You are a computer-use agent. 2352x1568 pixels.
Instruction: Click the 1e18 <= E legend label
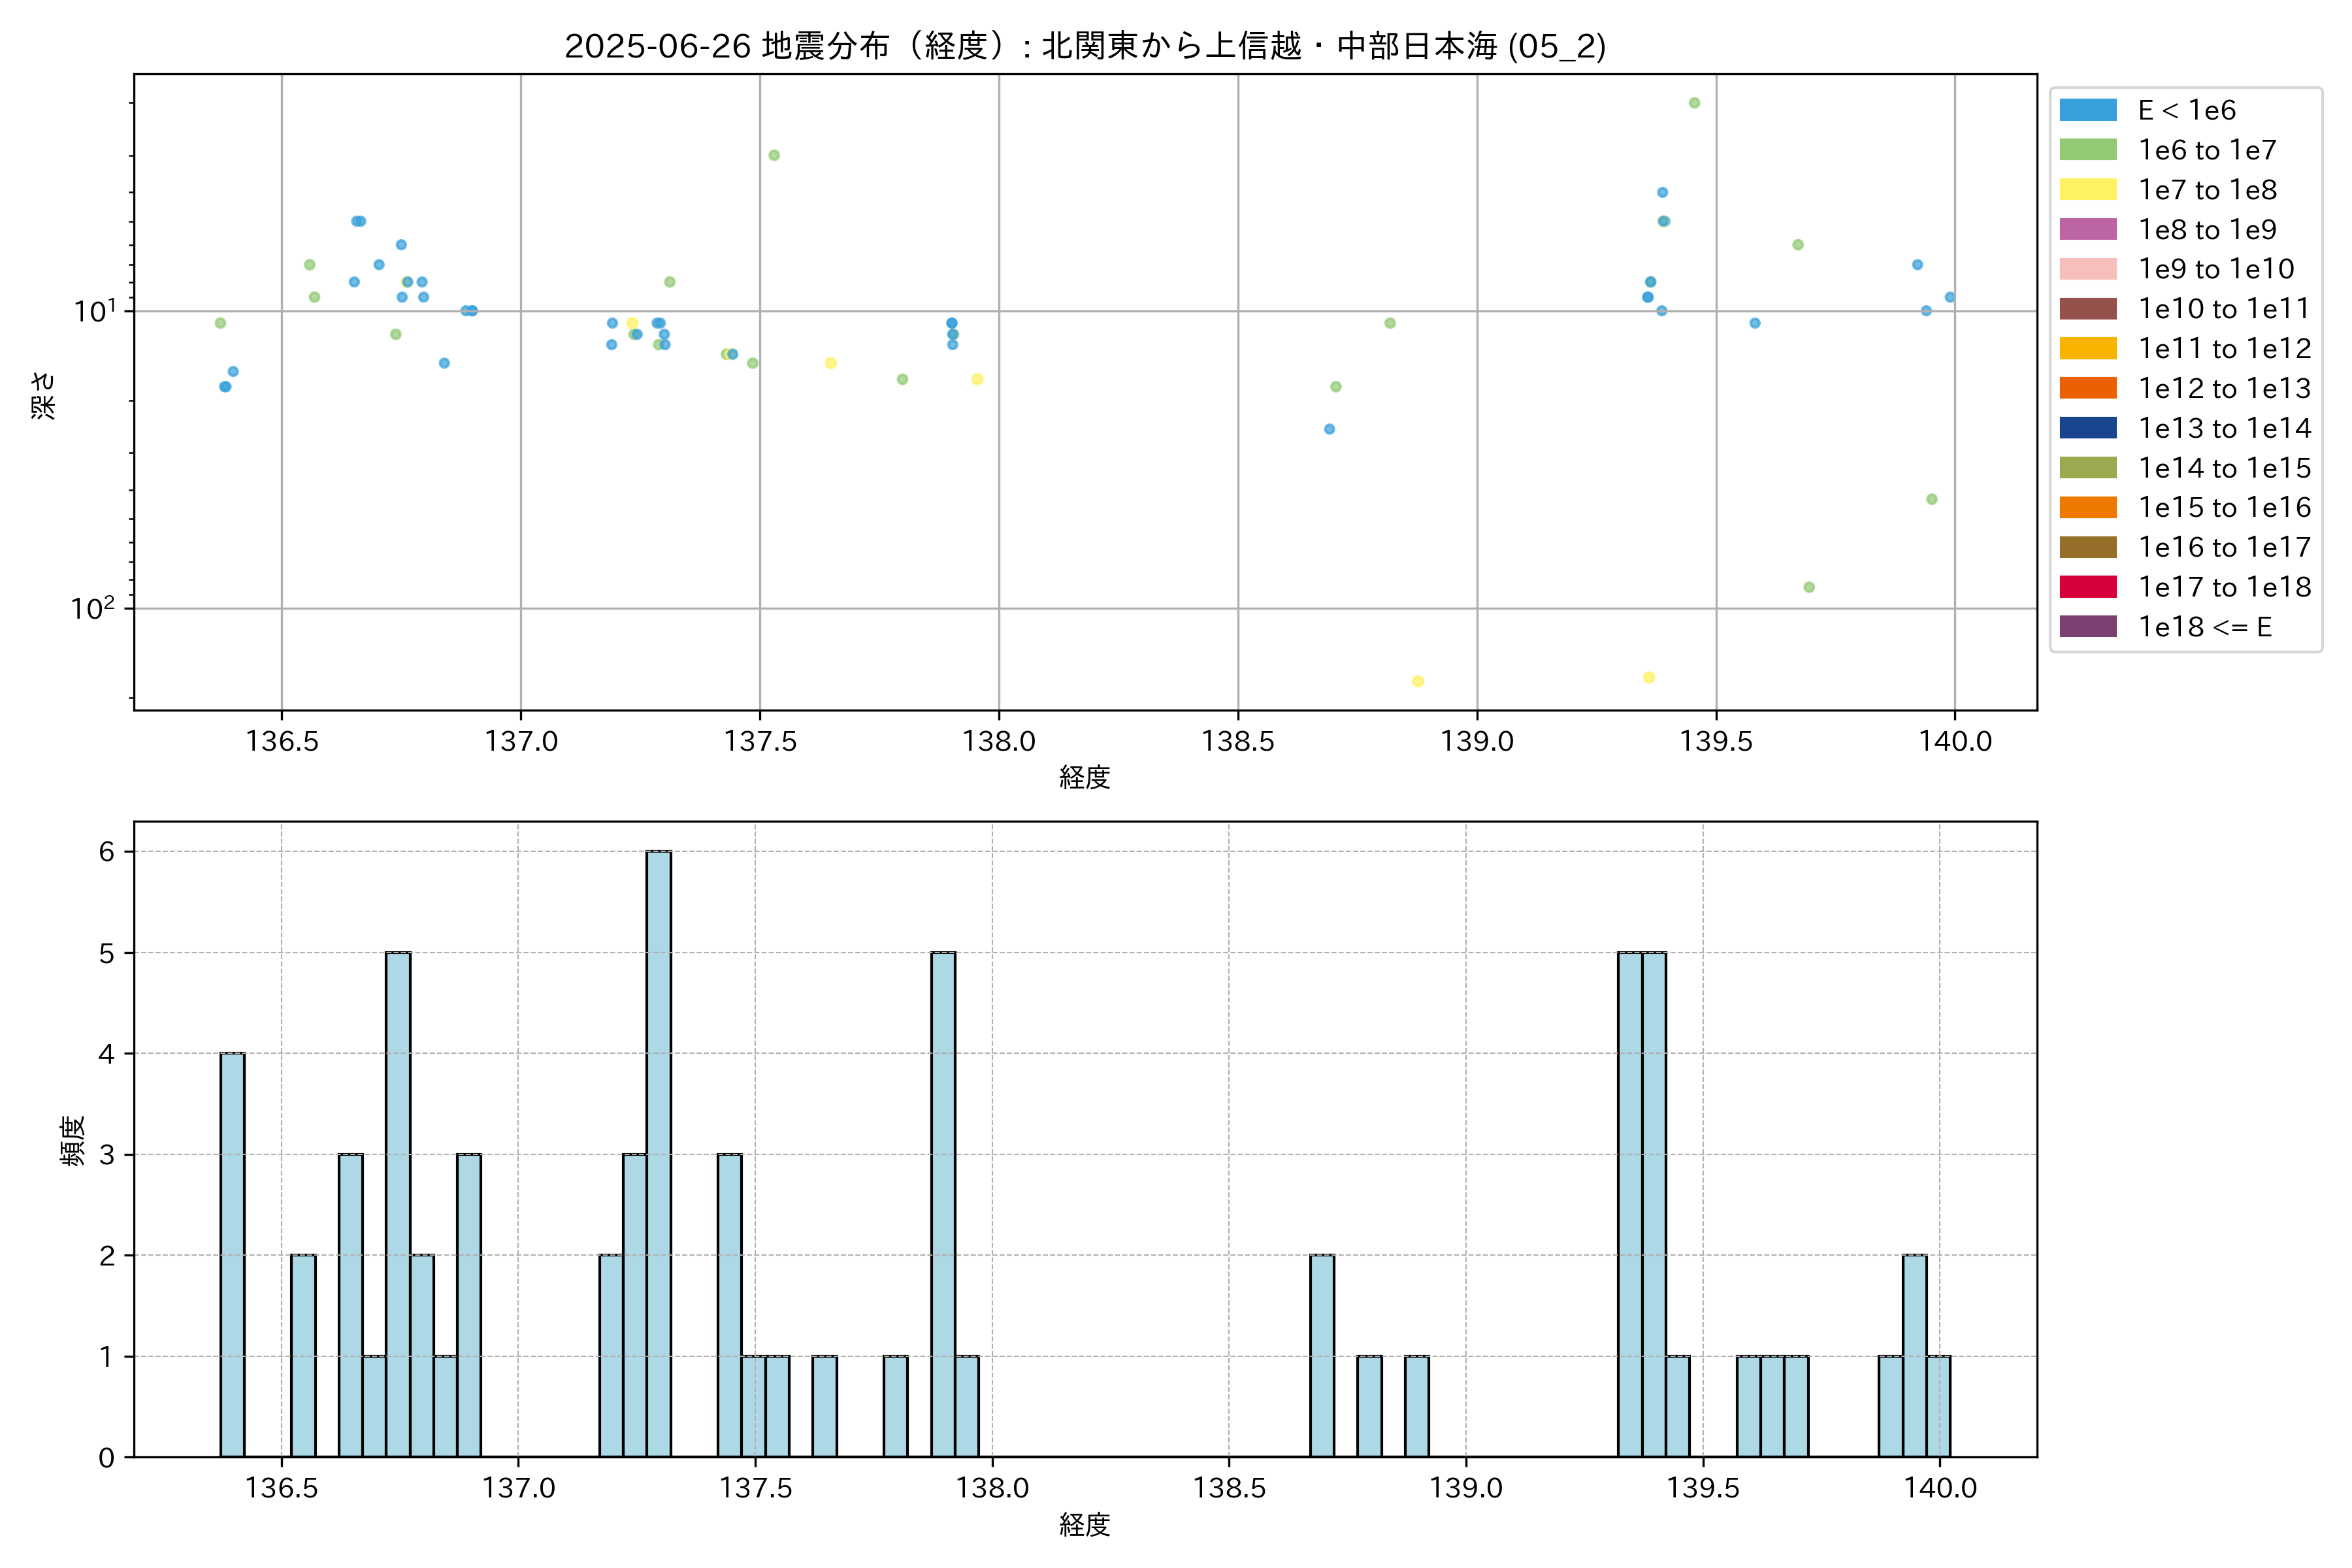point(2204,627)
